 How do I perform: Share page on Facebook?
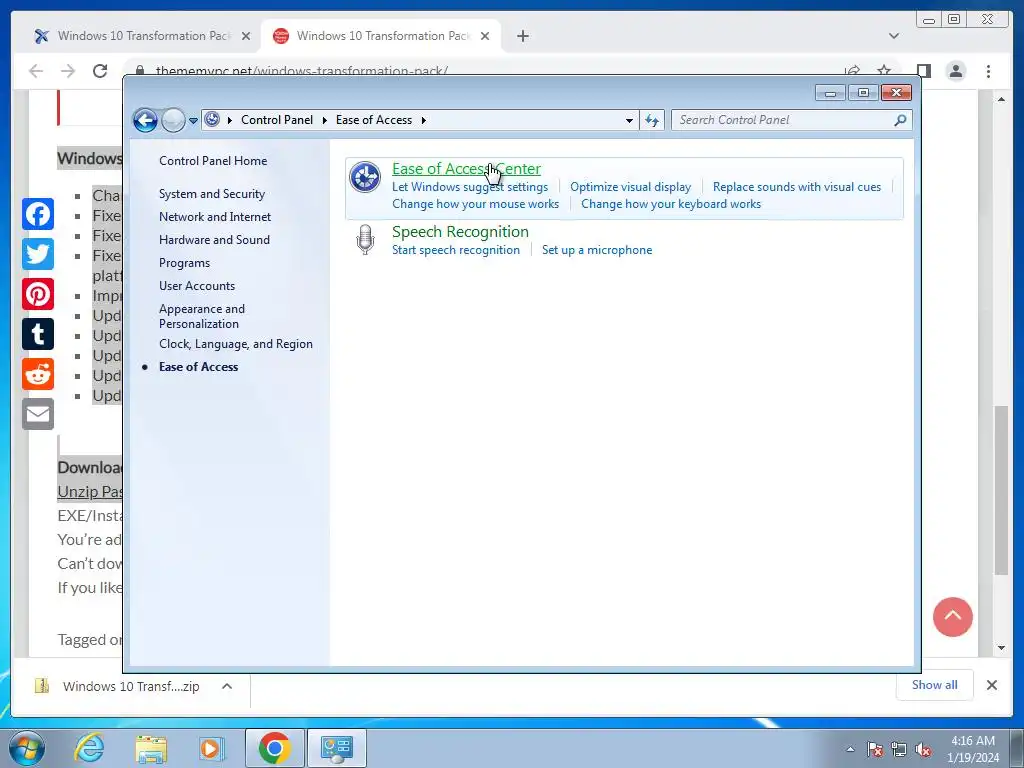pos(38,214)
